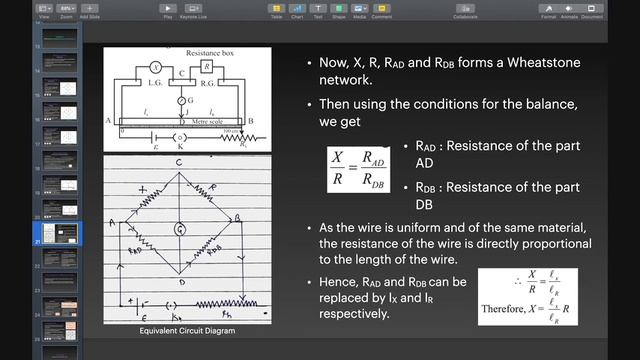Open the View options menu
Viewport: 640px width, 360px height.
(44, 9)
